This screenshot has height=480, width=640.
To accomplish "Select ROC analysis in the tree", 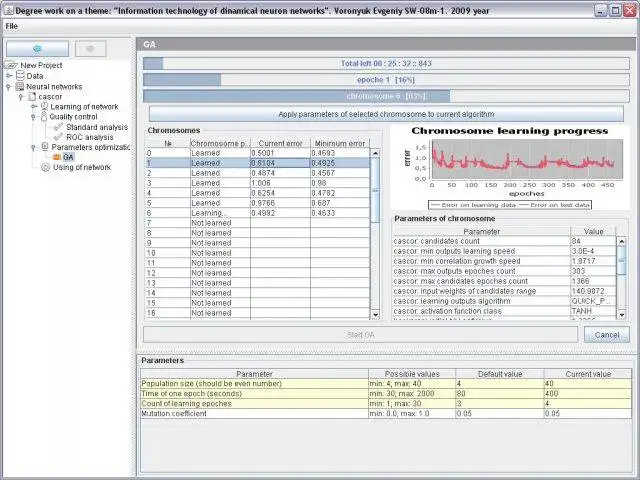I will click(x=90, y=137).
